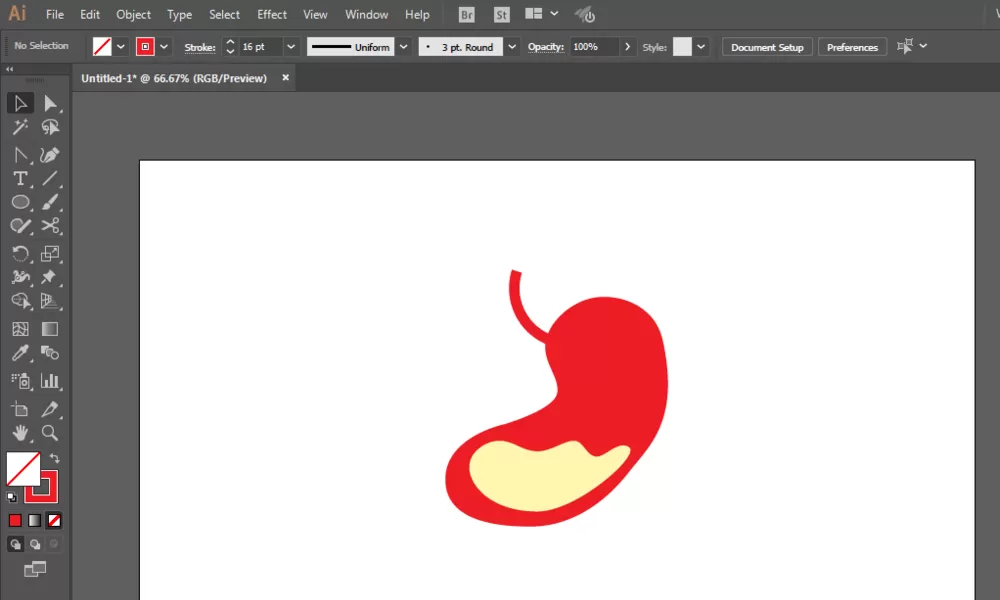This screenshot has width=1000, height=600.
Task: Select the Lasso tool
Action: (50, 127)
